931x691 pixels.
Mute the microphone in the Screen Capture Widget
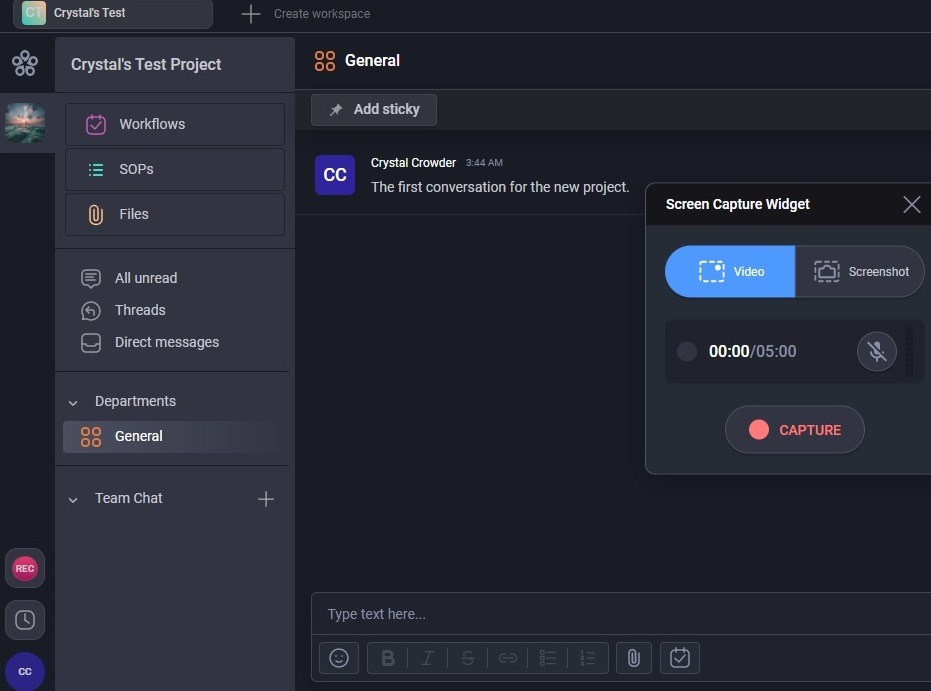[x=876, y=351]
